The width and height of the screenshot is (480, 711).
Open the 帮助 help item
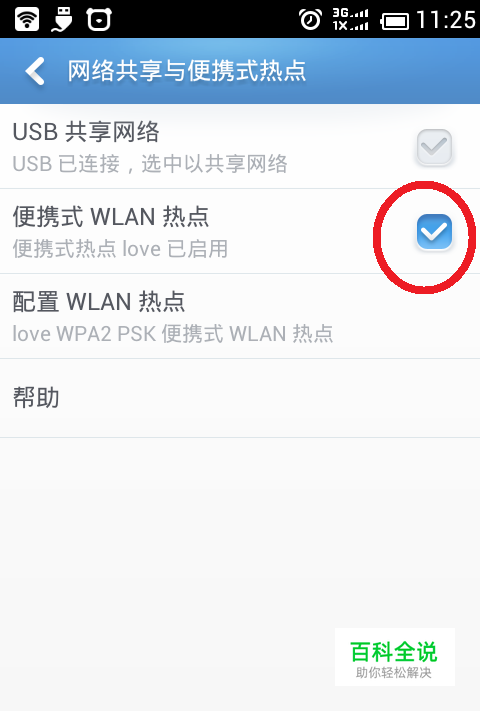240,398
